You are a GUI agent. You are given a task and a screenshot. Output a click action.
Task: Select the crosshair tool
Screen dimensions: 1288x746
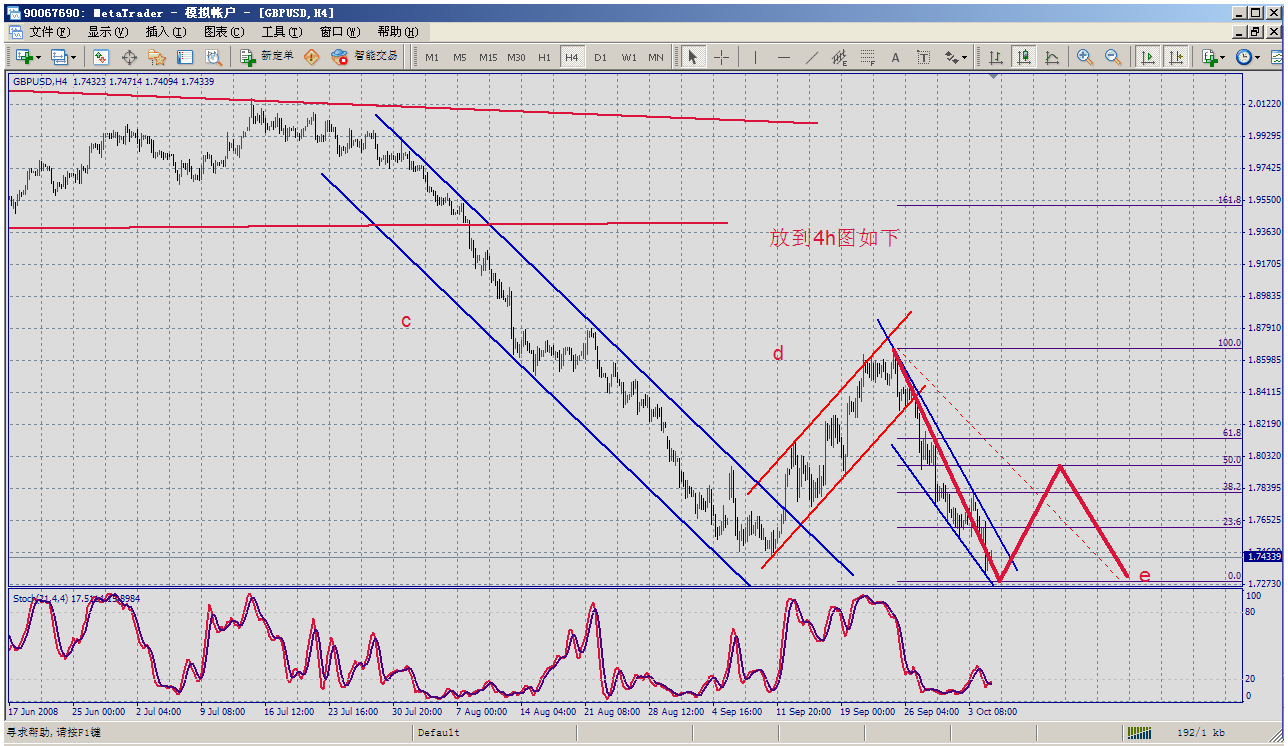tap(720, 57)
